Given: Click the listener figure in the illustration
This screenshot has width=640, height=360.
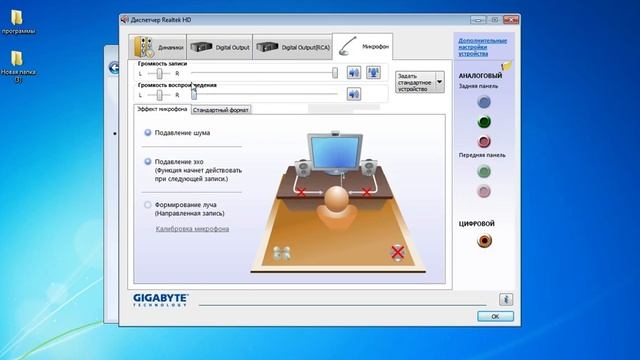Looking at the screenshot, I should [337, 208].
